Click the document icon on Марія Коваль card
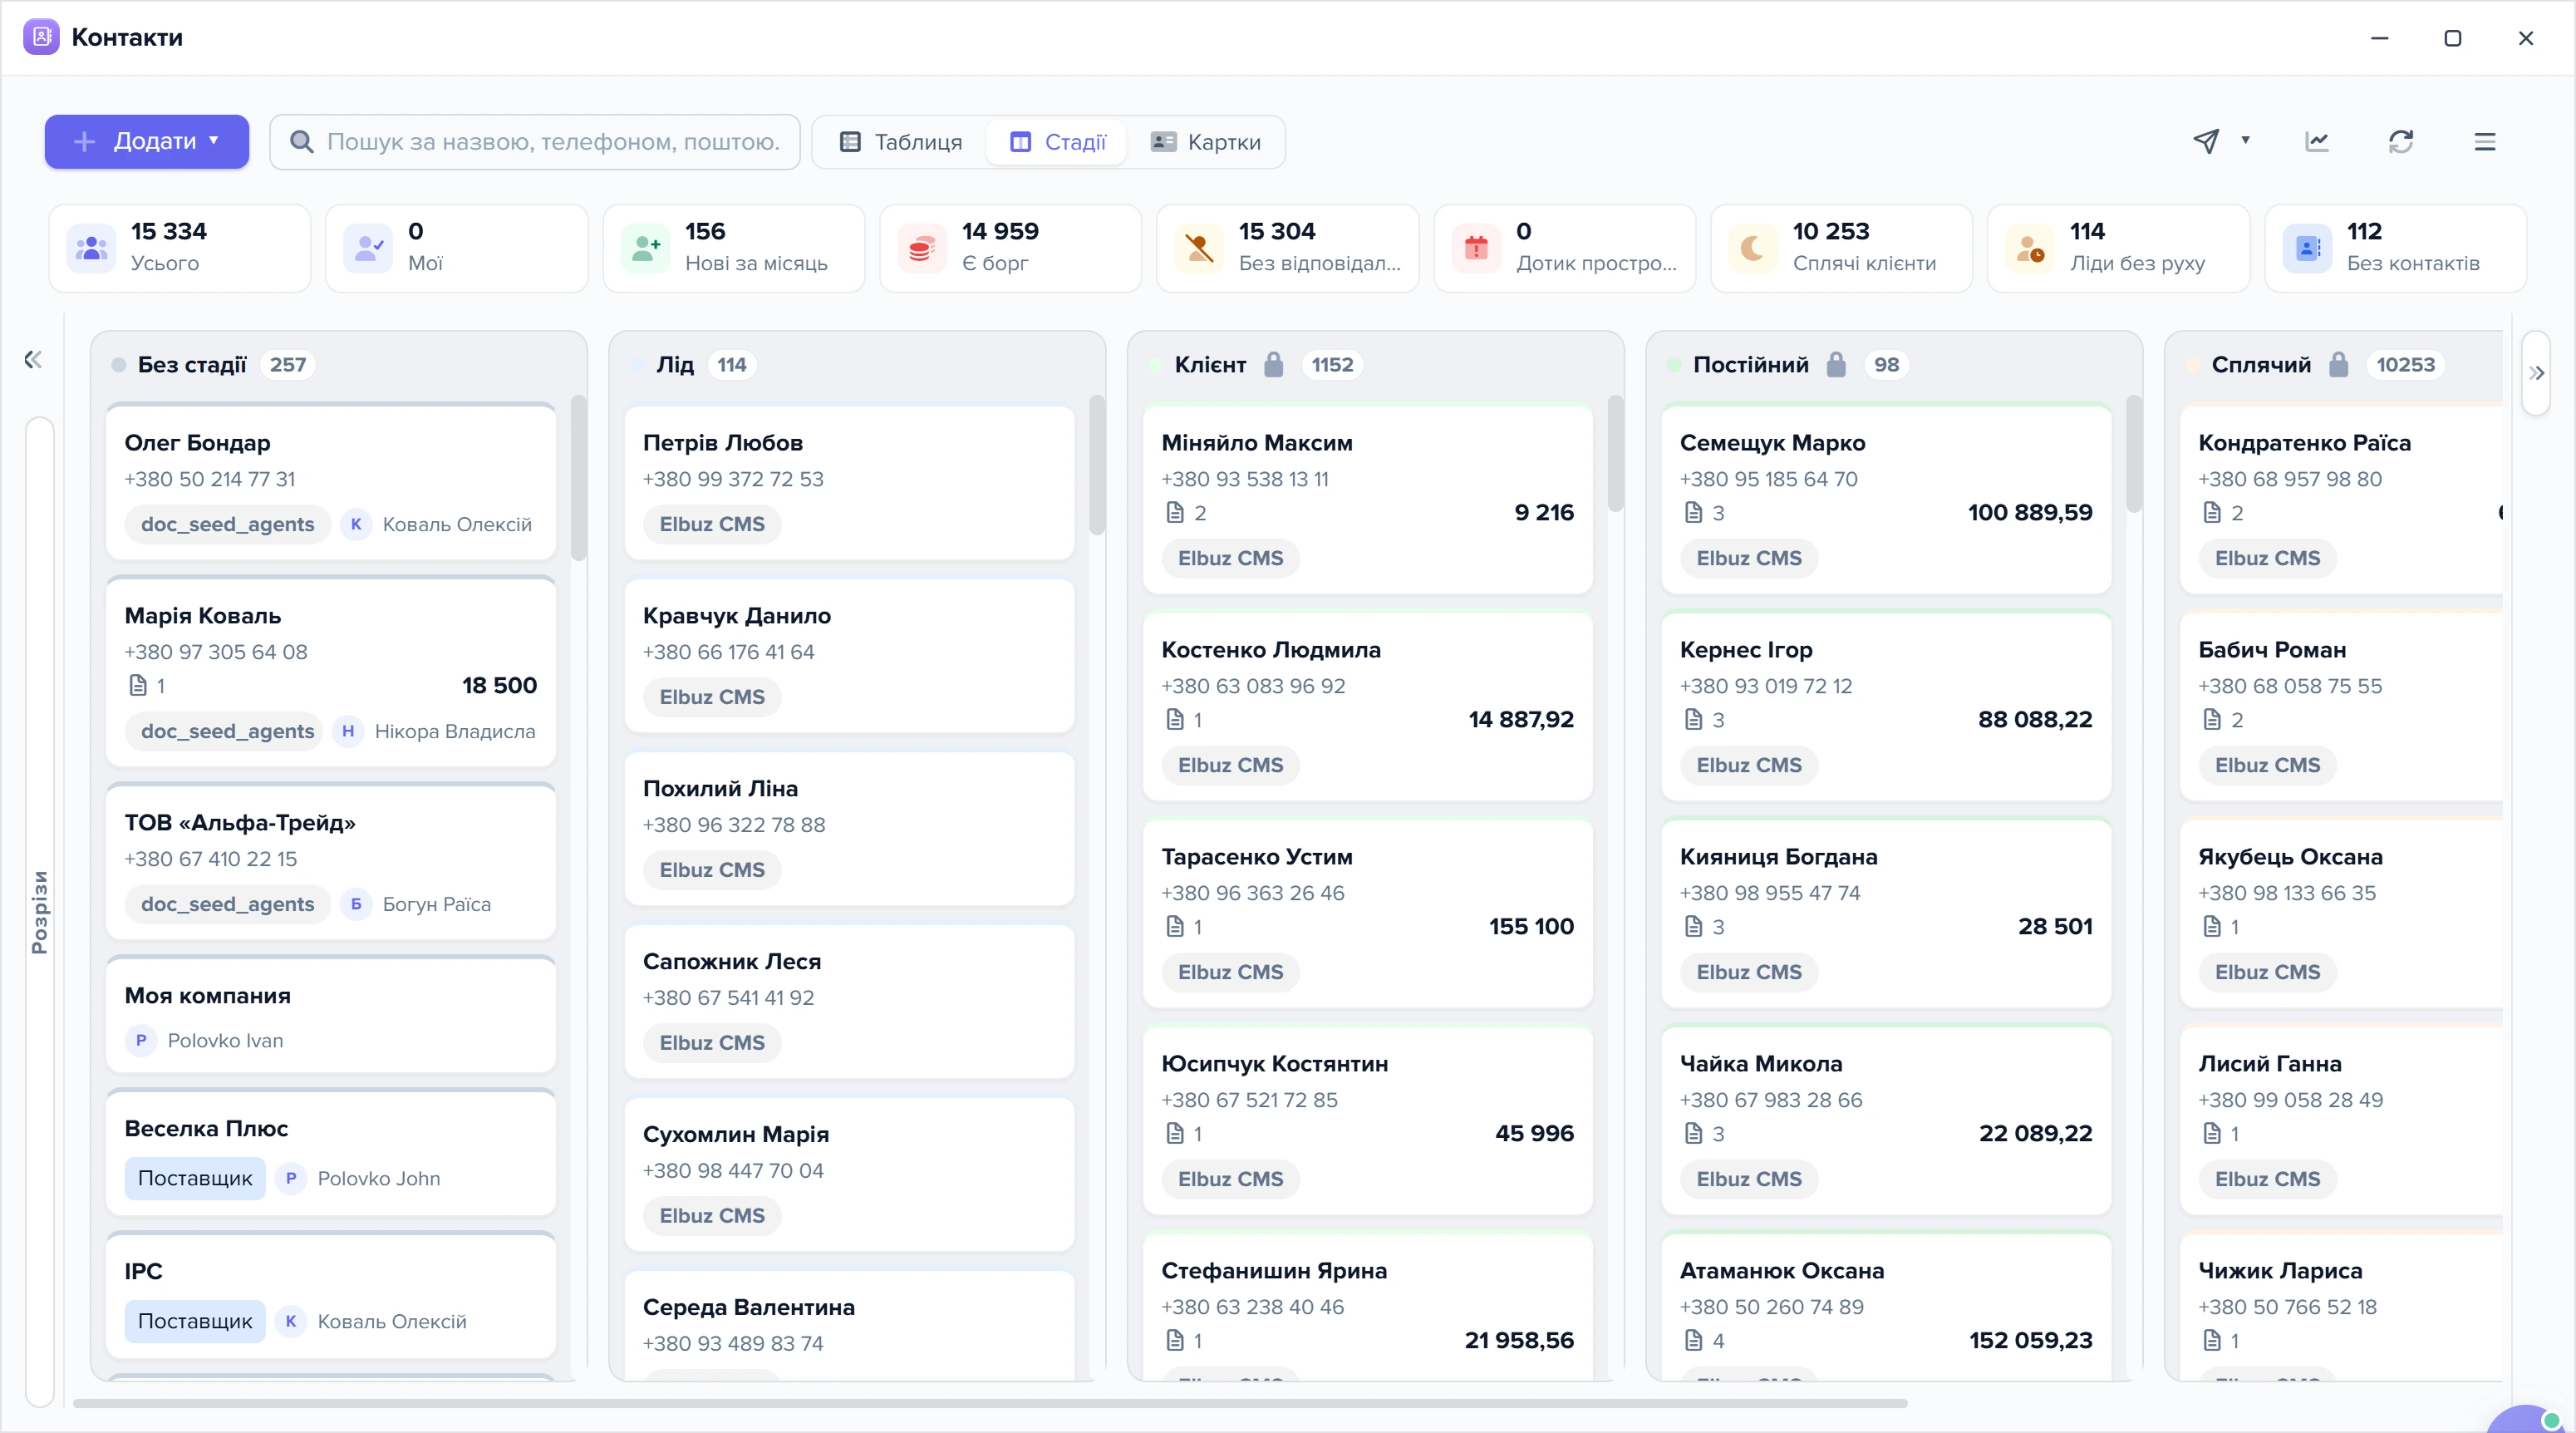This screenshot has width=2576, height=1433. [138, 685]
